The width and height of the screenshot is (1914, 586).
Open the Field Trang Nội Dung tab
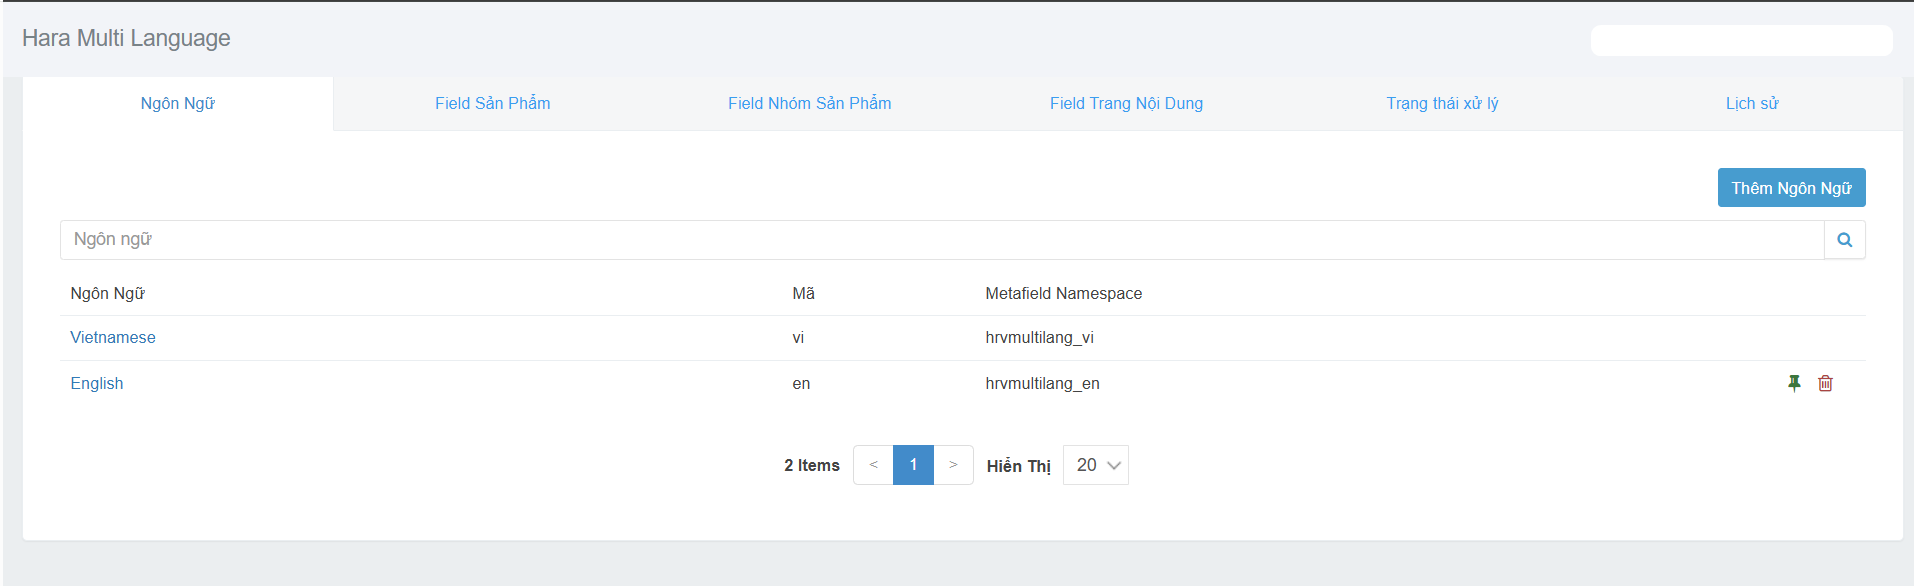[x=1126, y=104]
